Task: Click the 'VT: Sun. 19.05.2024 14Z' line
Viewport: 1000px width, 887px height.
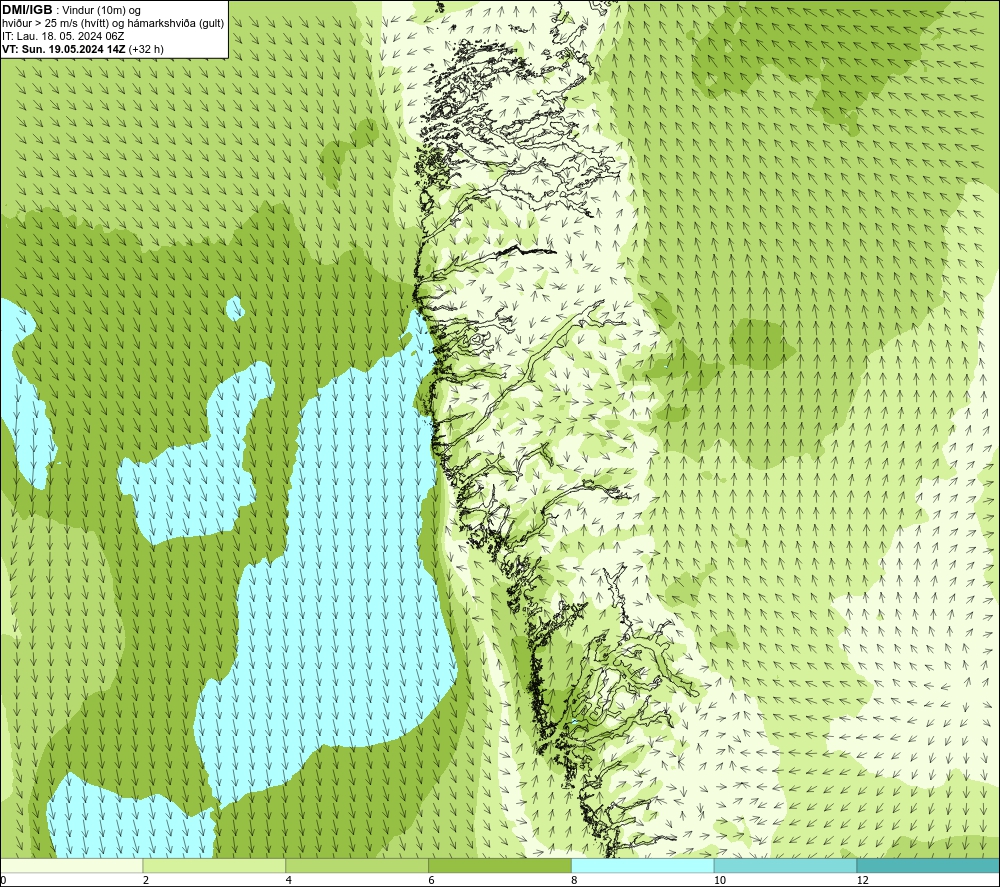Action: tap(64, 49)
